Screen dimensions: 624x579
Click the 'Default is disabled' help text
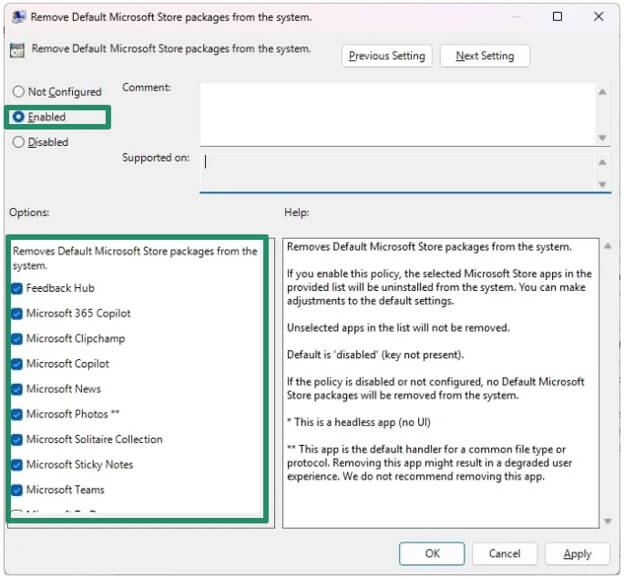(x=375, y=355)
